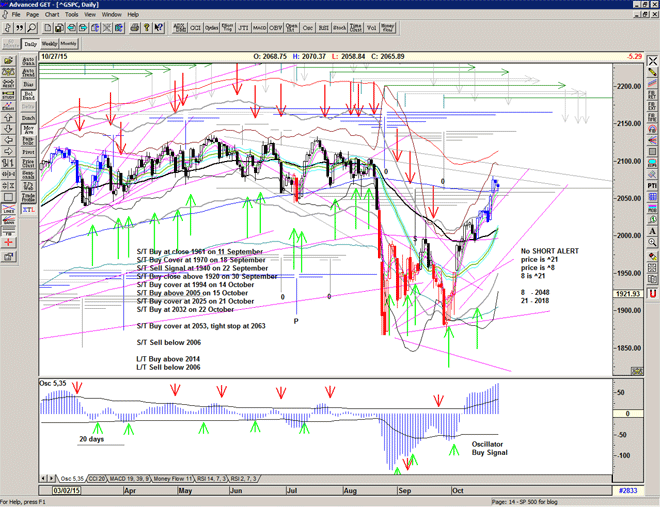Viewport: 660px width, 507px height.
Task: Switch chart to Monthly timeframe
Action: click(x=69, y=44)
